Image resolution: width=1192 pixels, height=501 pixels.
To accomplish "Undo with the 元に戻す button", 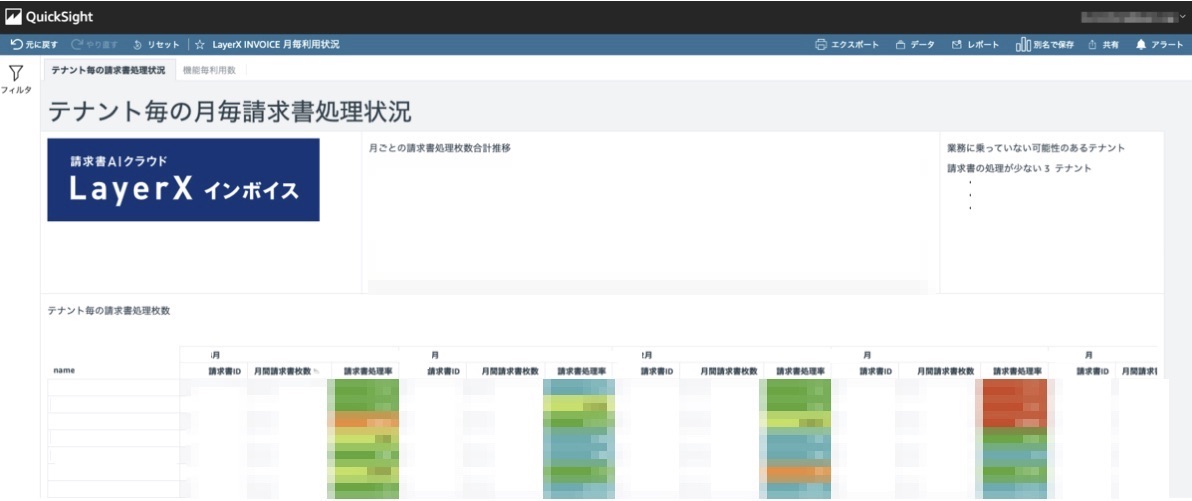I will click(34, 45).
